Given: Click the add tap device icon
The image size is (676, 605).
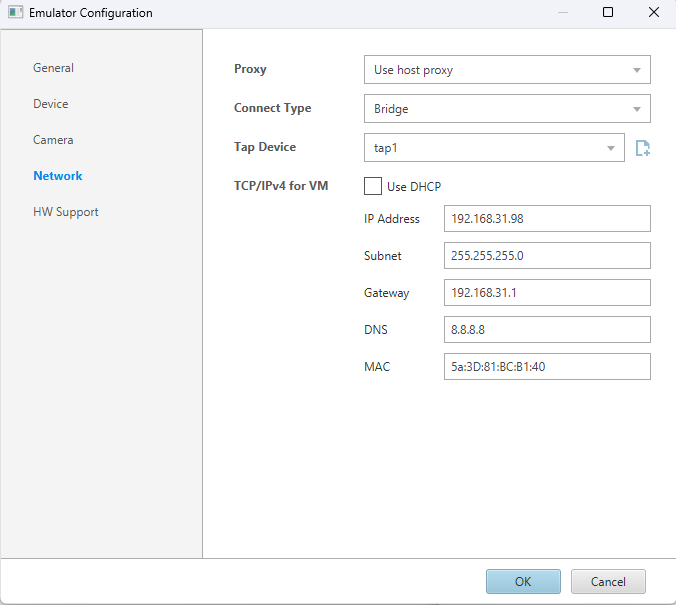Looking at the screenshot, I should (x=643, y=148).
